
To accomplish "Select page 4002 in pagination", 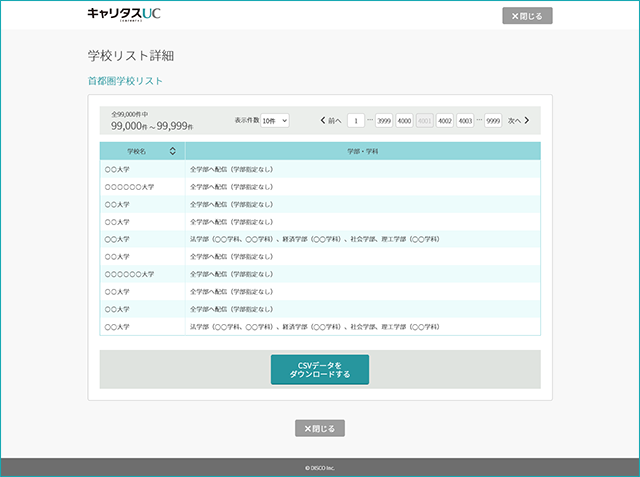I will 445,120.
